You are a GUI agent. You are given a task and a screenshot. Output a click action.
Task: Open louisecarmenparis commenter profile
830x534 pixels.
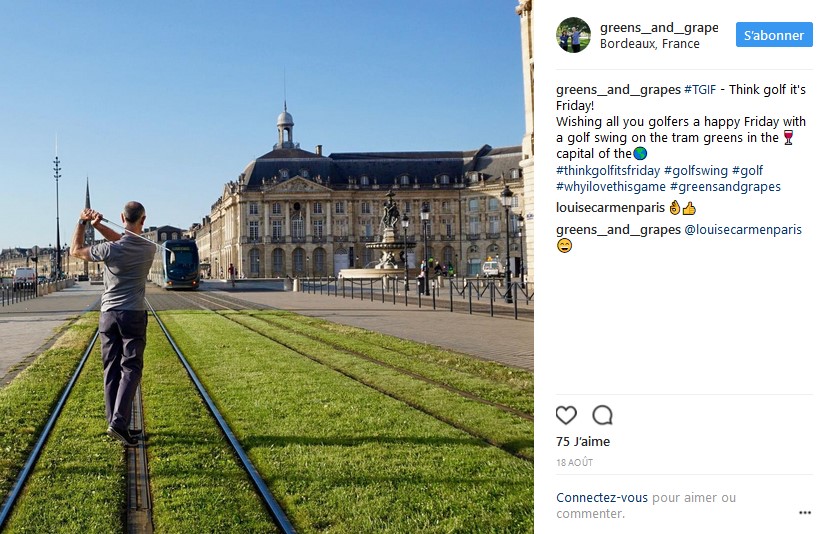click(610, 207)
